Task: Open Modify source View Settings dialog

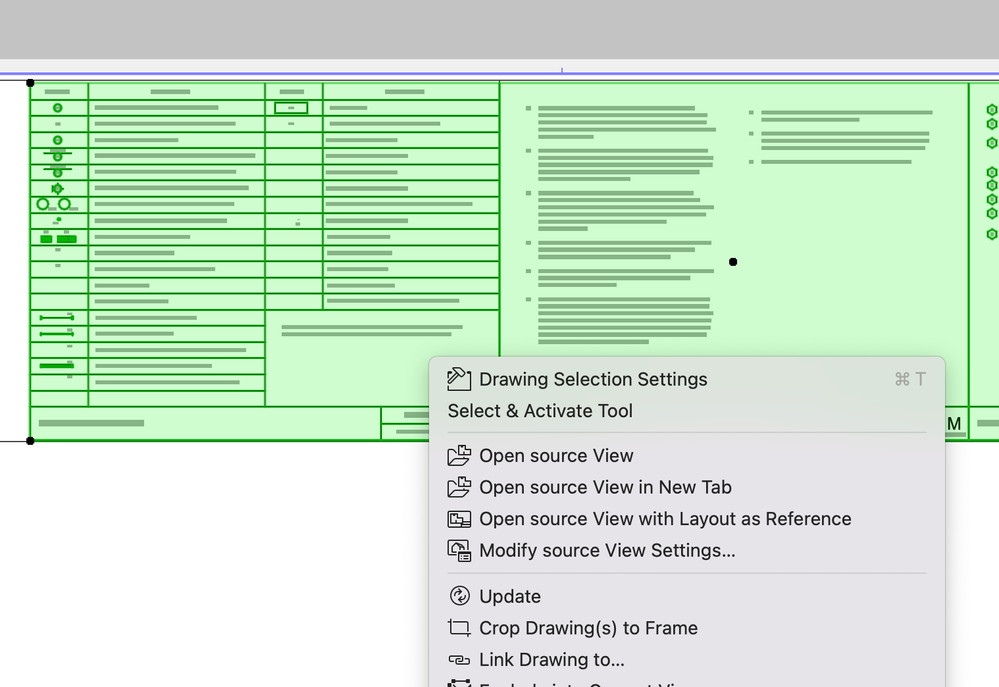Action: (607, 550)
